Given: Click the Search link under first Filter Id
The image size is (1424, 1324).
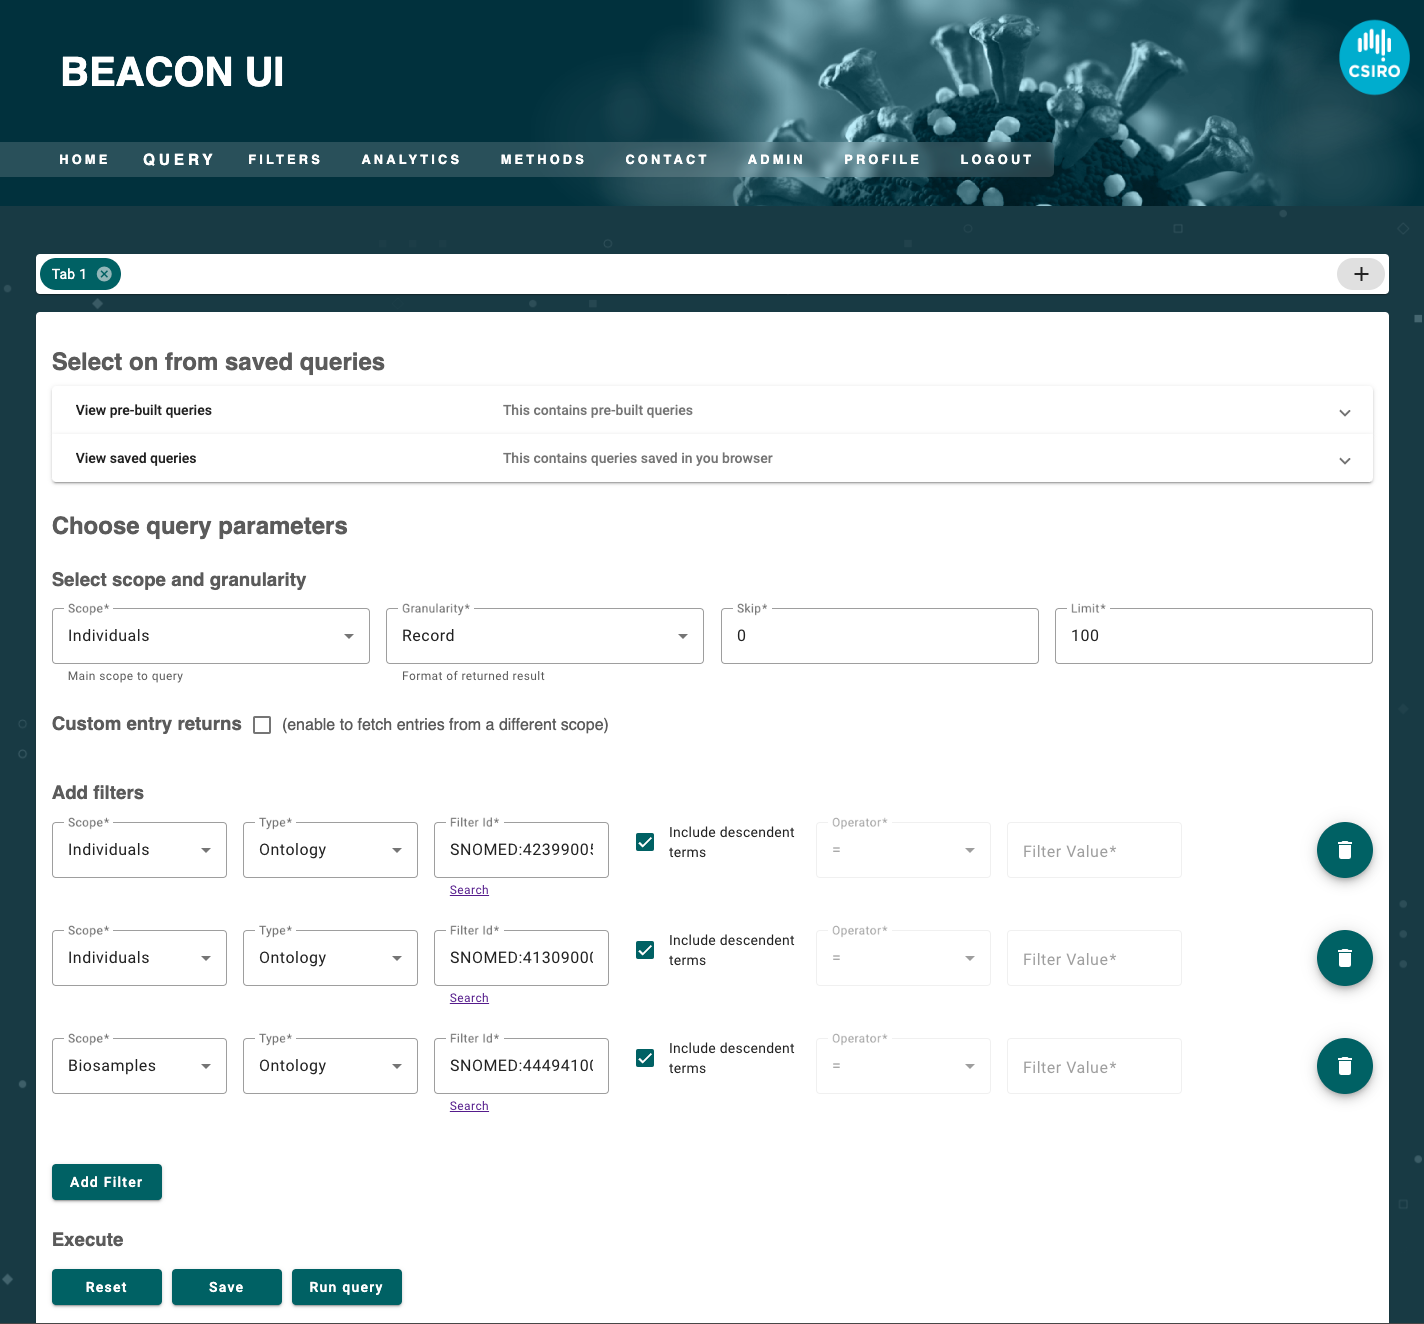Looking at the screenshot, I should [469, 890].
